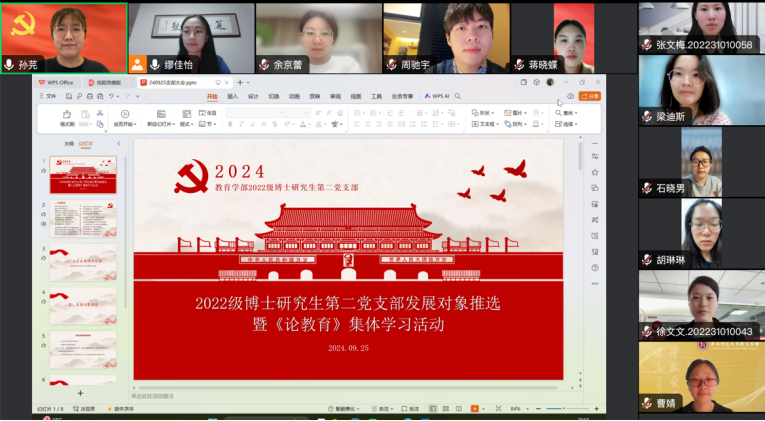
Task: Open the 新建幻灯片 new slide dropdown
Action: click(x=160, y=124)
